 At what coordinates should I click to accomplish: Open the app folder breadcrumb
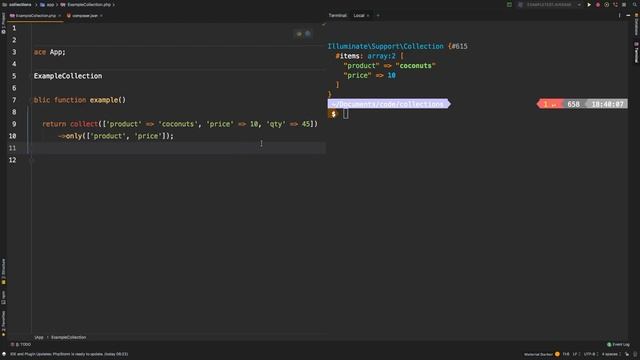pos(47,4)
